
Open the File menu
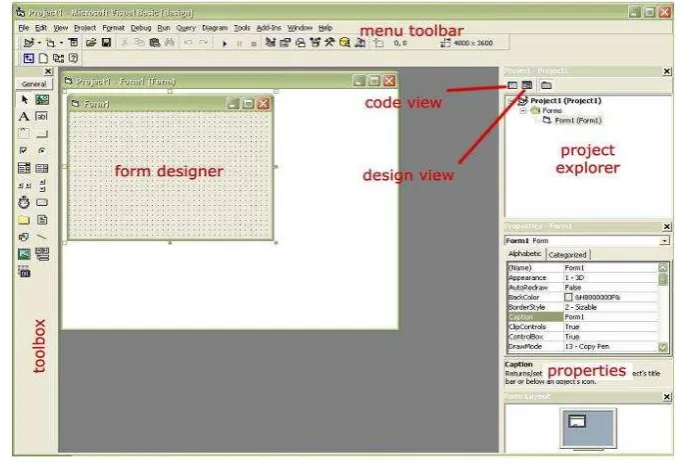click(x=24, y=28)
